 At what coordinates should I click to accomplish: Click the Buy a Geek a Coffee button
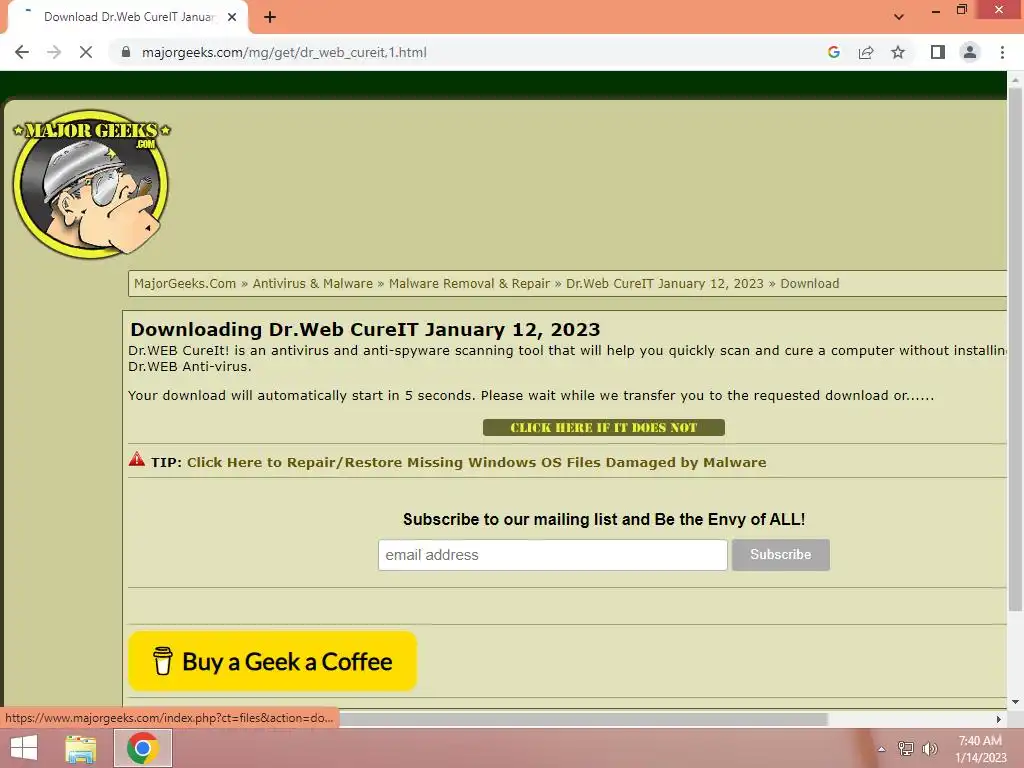click(x=272, y=661)
